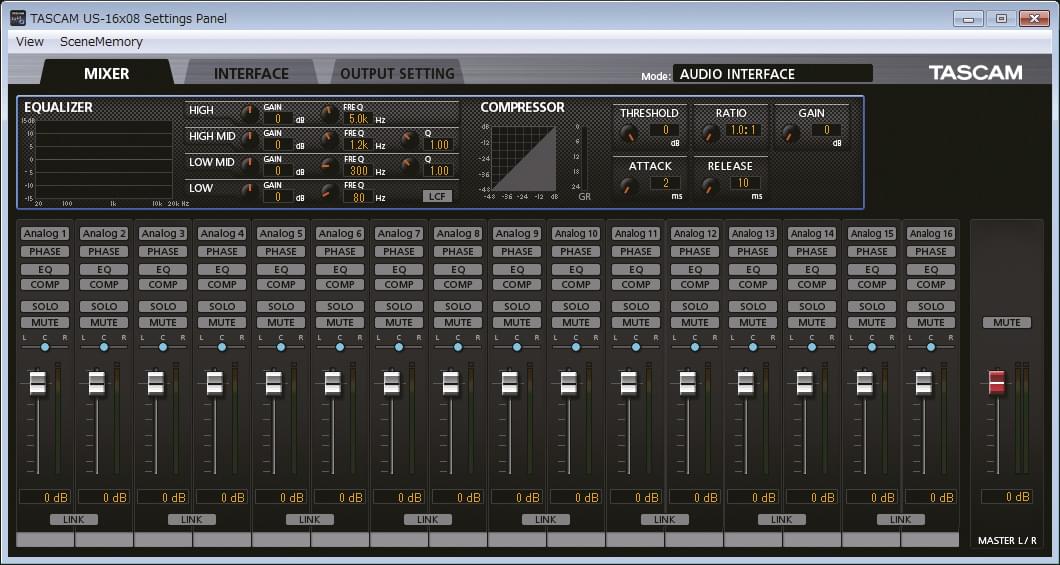
Task: Click the HIGH frequency 5.0k value field
Action: (358, 120)
